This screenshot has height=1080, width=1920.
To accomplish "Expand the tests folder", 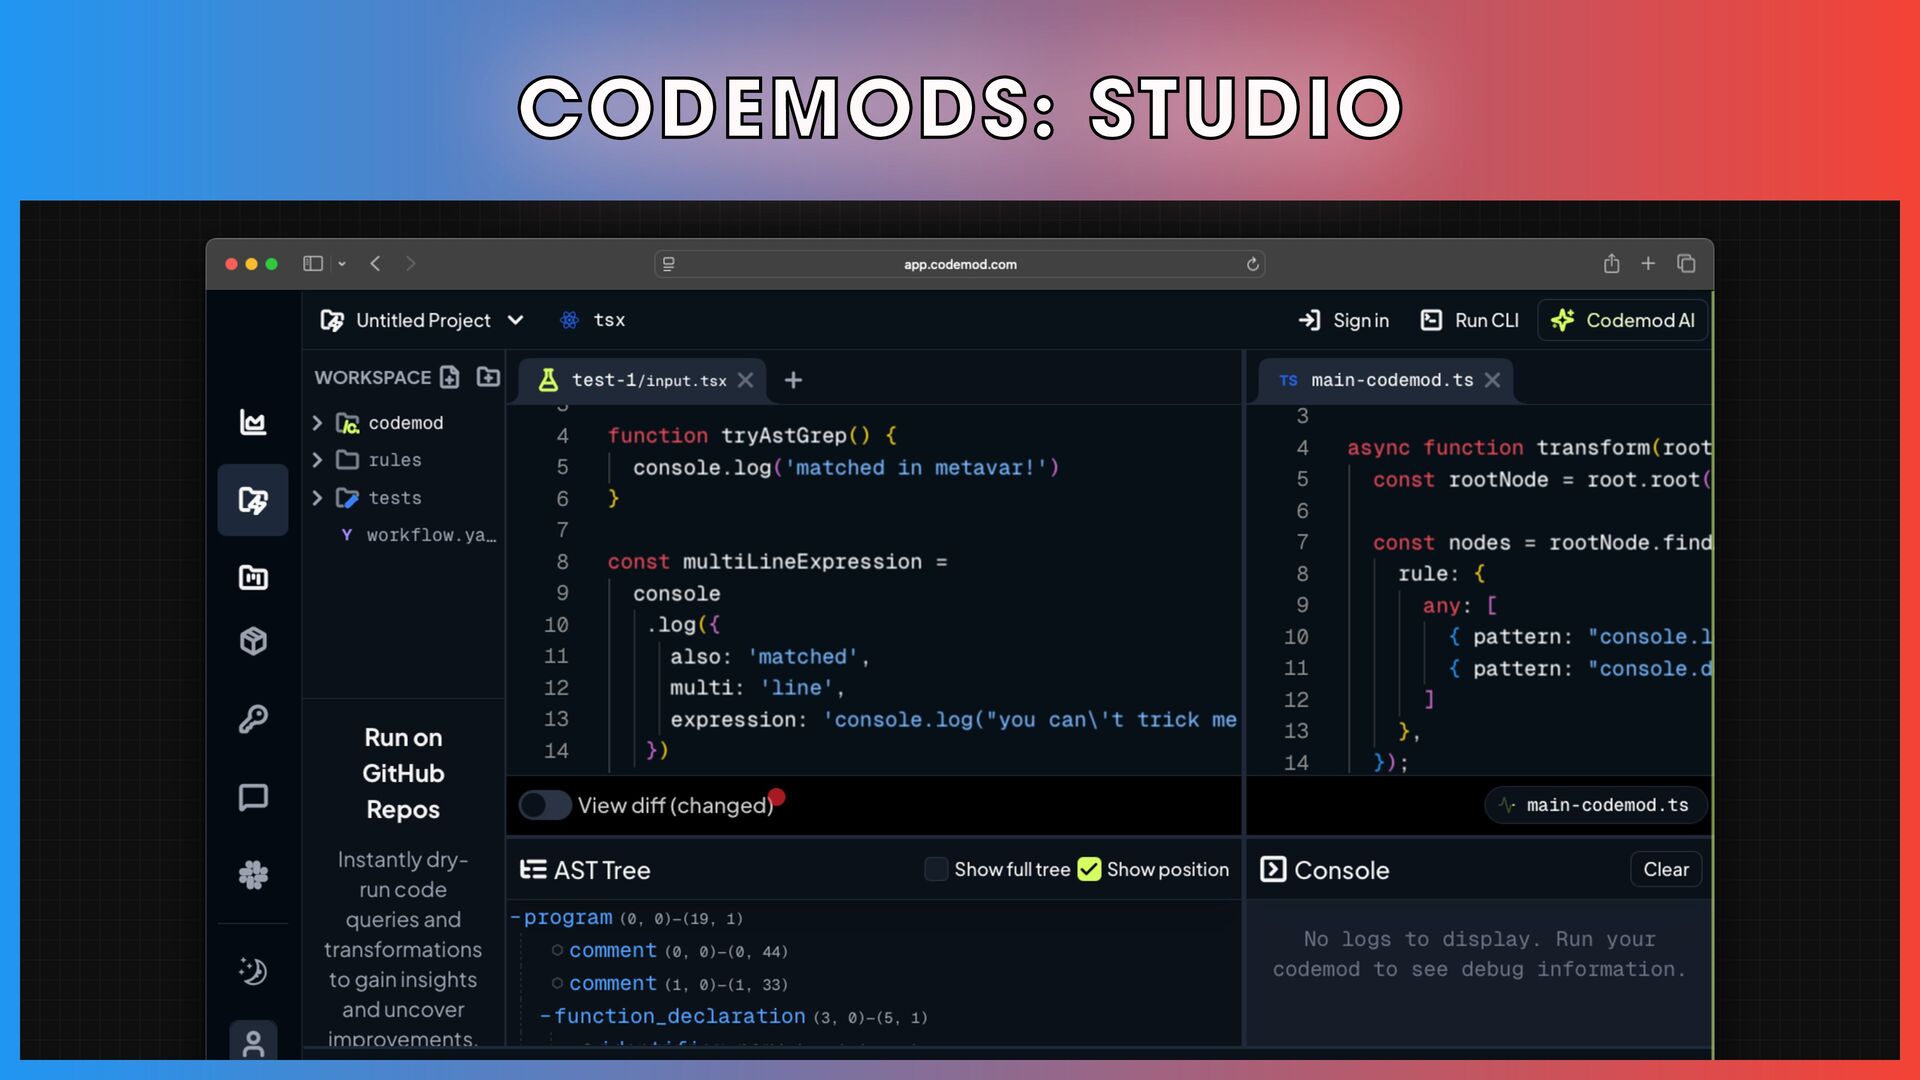I will (394, 498).
